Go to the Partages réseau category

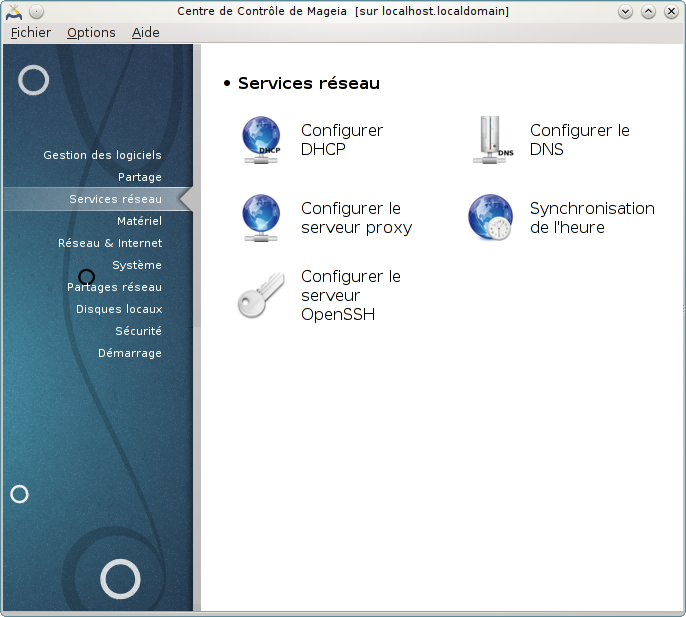[x=114, y=287]
